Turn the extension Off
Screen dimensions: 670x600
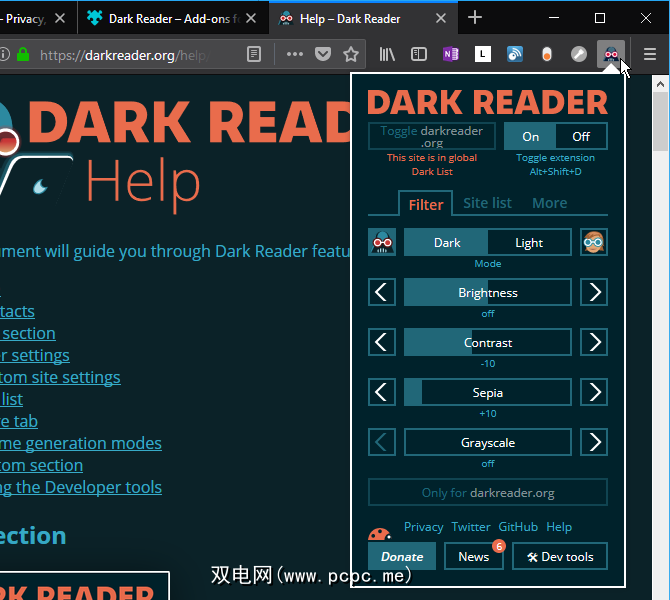coord(581,136)
